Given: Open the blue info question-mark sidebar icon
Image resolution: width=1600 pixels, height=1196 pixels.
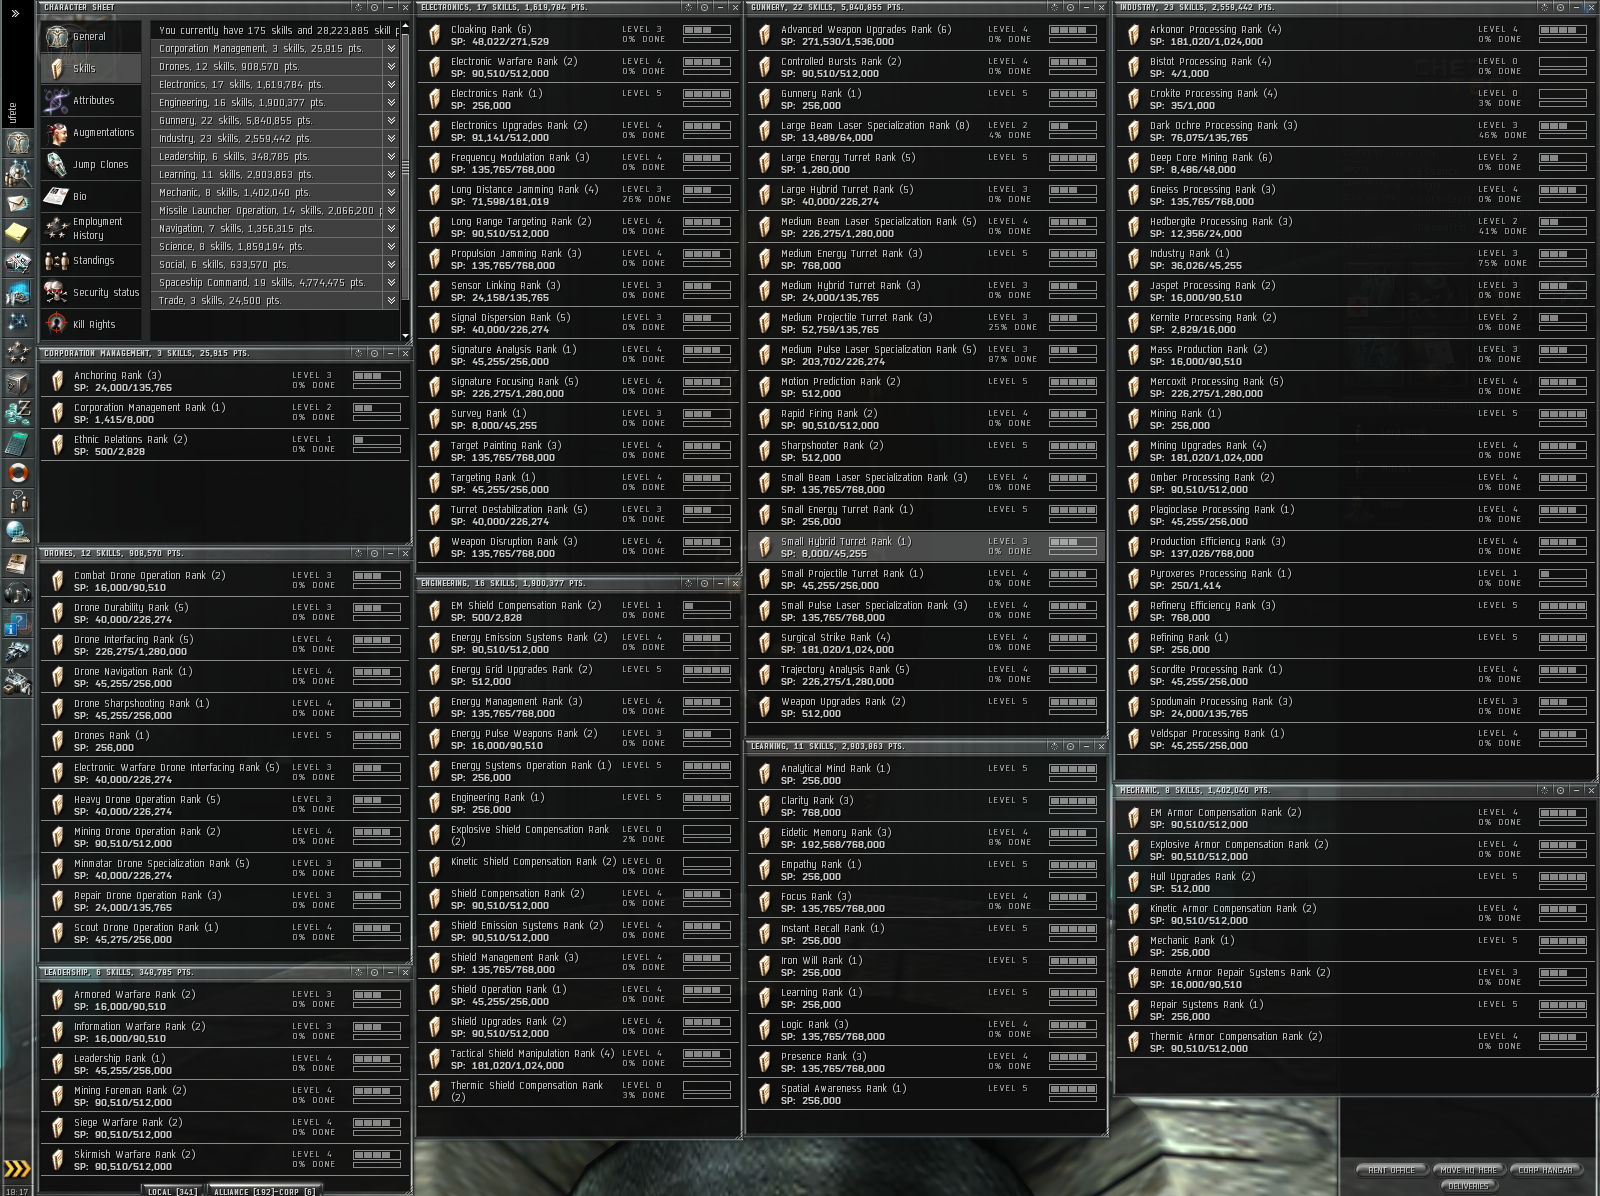Looking at the screenshot, I should [17, 624].
